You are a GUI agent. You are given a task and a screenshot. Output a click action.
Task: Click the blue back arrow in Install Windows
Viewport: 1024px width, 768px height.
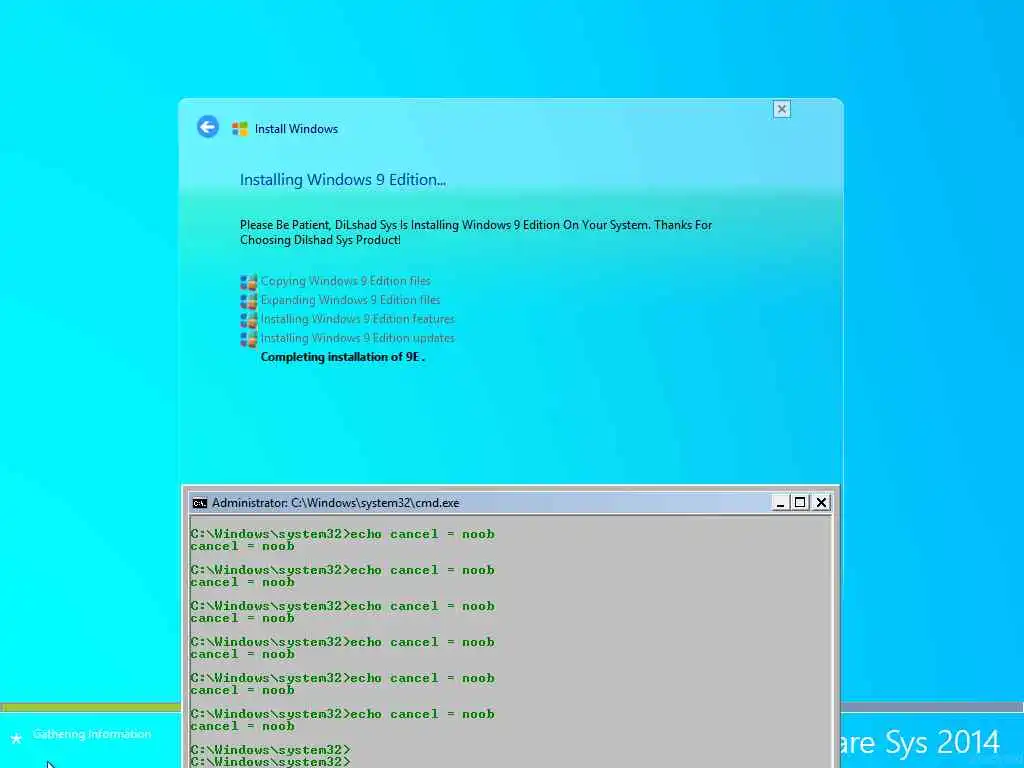pyautogui.click(x=208, y=127)
